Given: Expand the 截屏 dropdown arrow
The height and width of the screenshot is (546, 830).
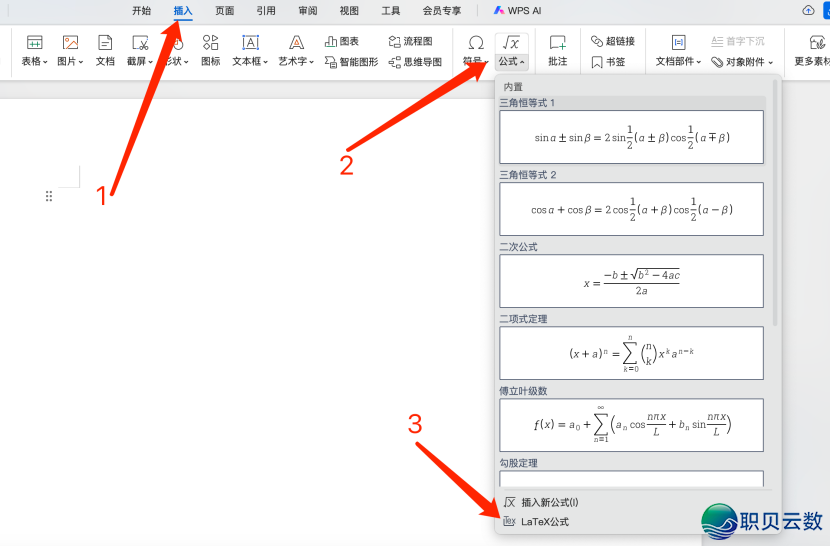Looking at the screenshot, I should 151,62.
